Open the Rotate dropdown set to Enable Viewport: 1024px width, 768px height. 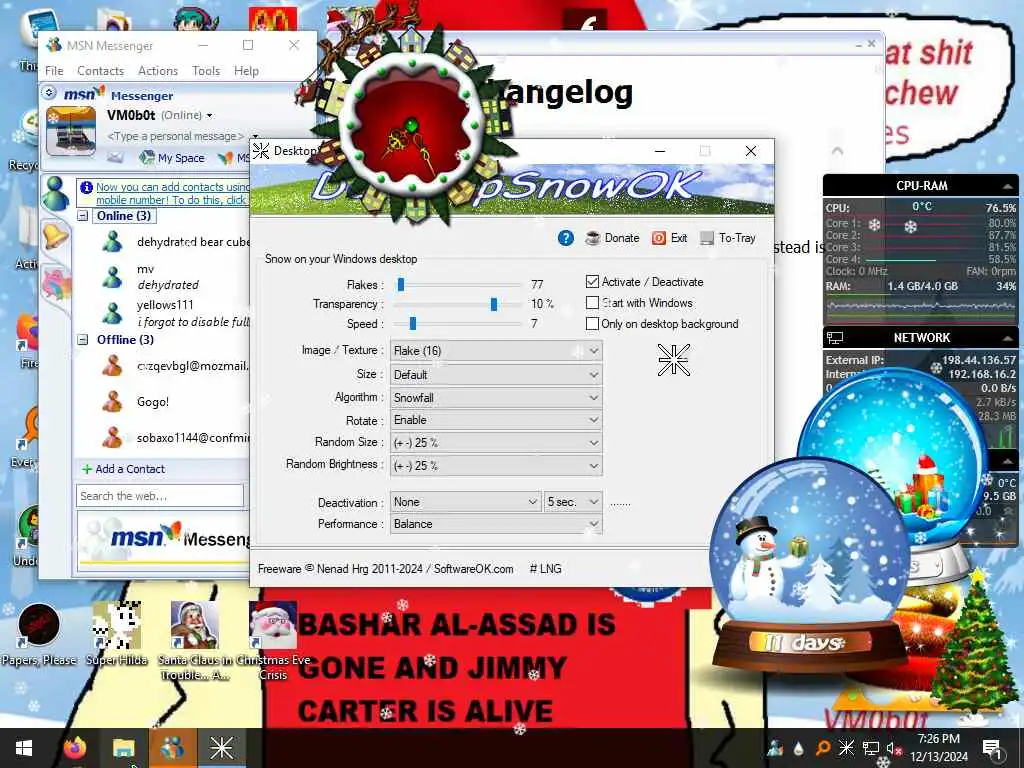tap(496, 420)
